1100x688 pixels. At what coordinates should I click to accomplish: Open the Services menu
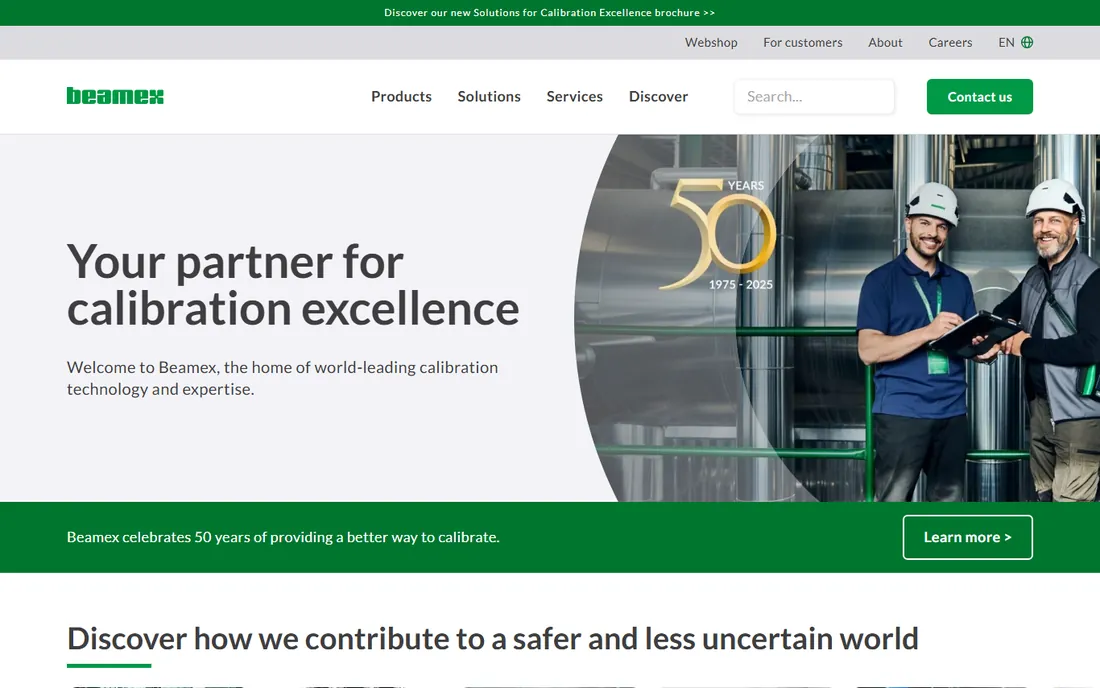[x=575, y=96]
